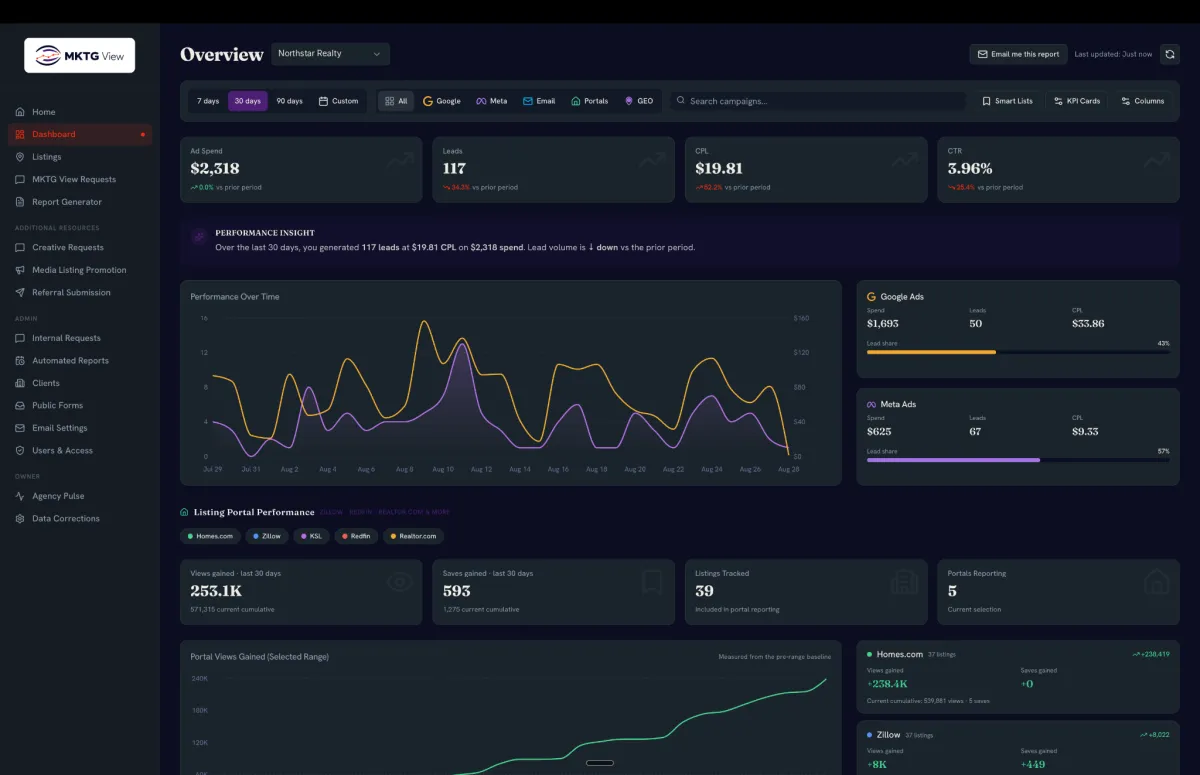Screen dimensions: 1200x775
Task: Open Smart Lists
Action: (x=1007, y=101)
